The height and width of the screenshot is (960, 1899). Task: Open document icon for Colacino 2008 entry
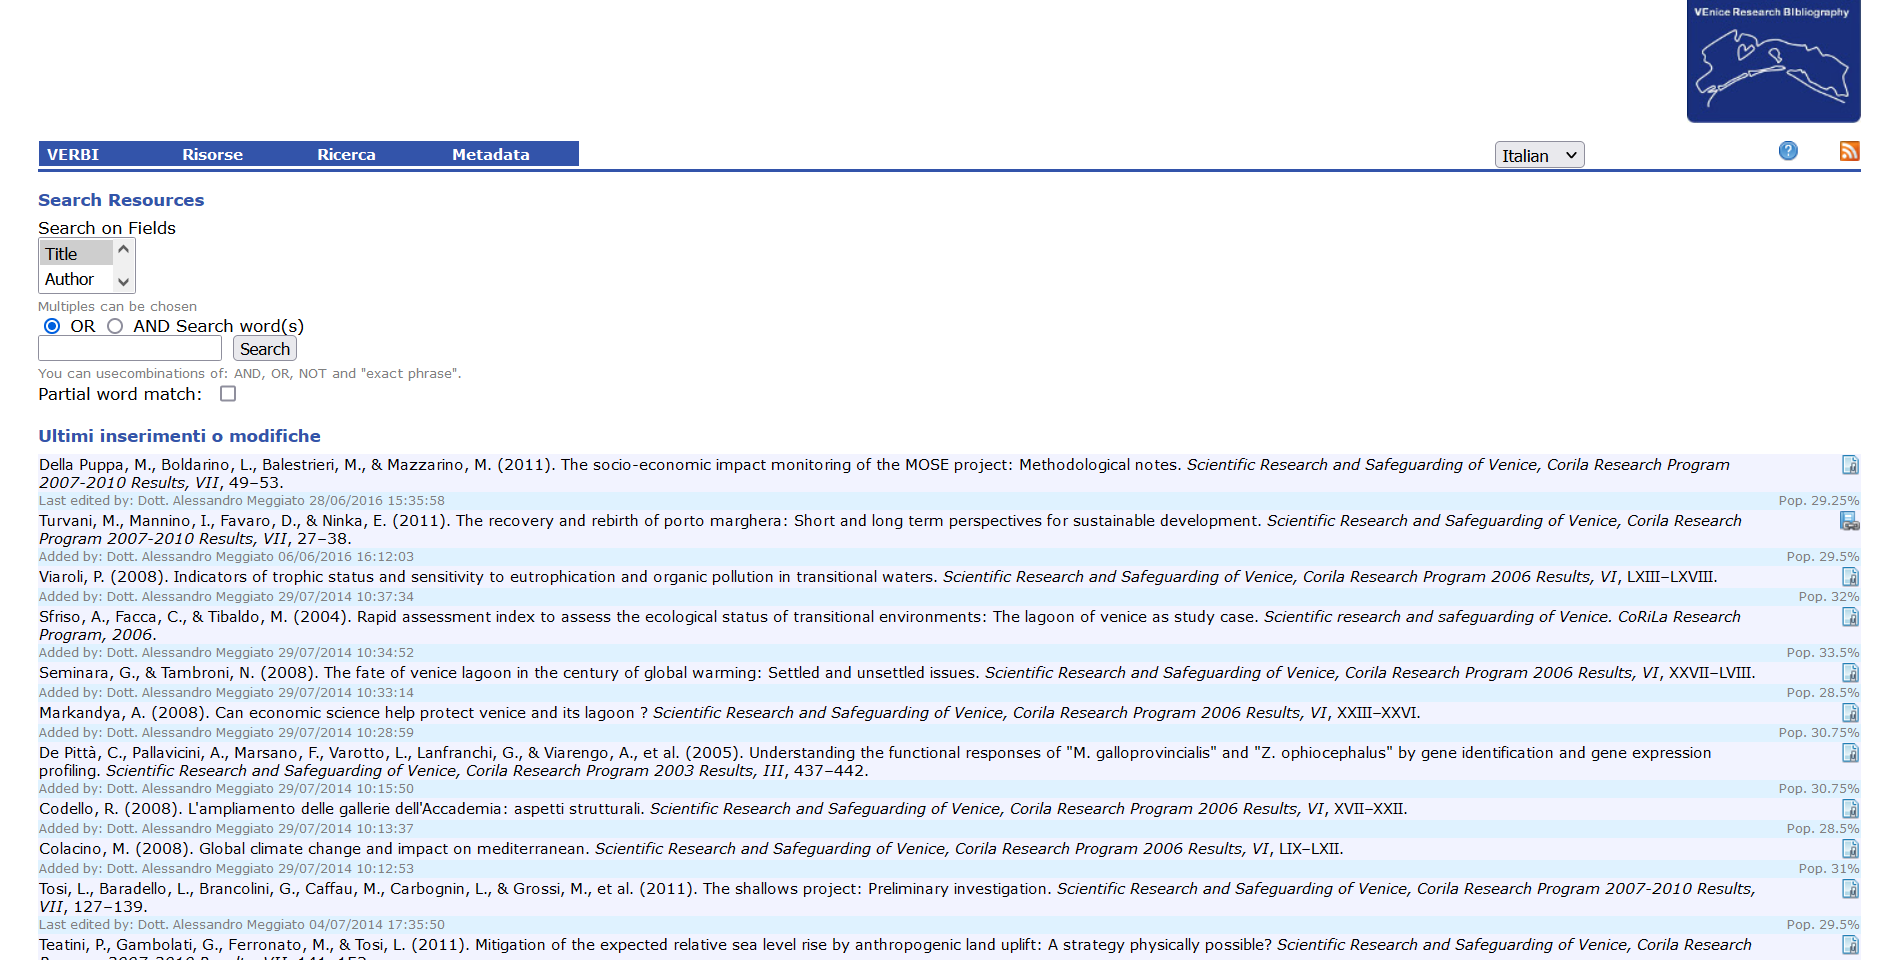[1850, 849]
